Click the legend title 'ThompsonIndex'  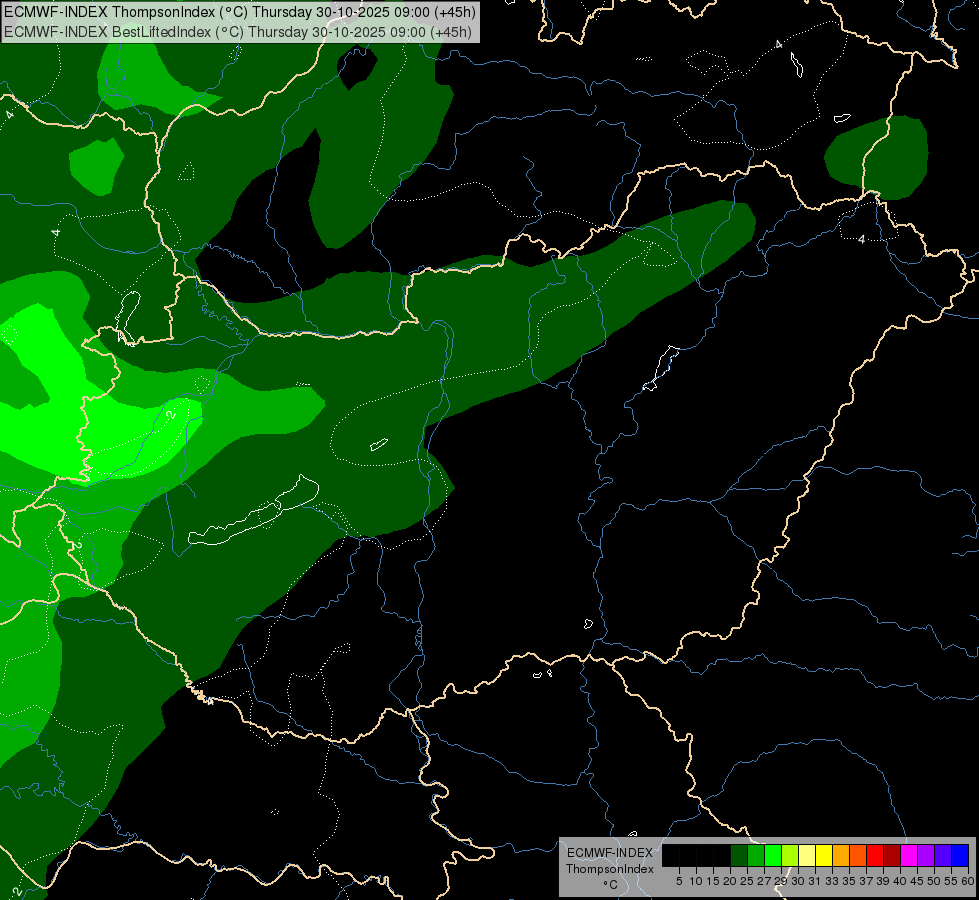tap(610, 869)
